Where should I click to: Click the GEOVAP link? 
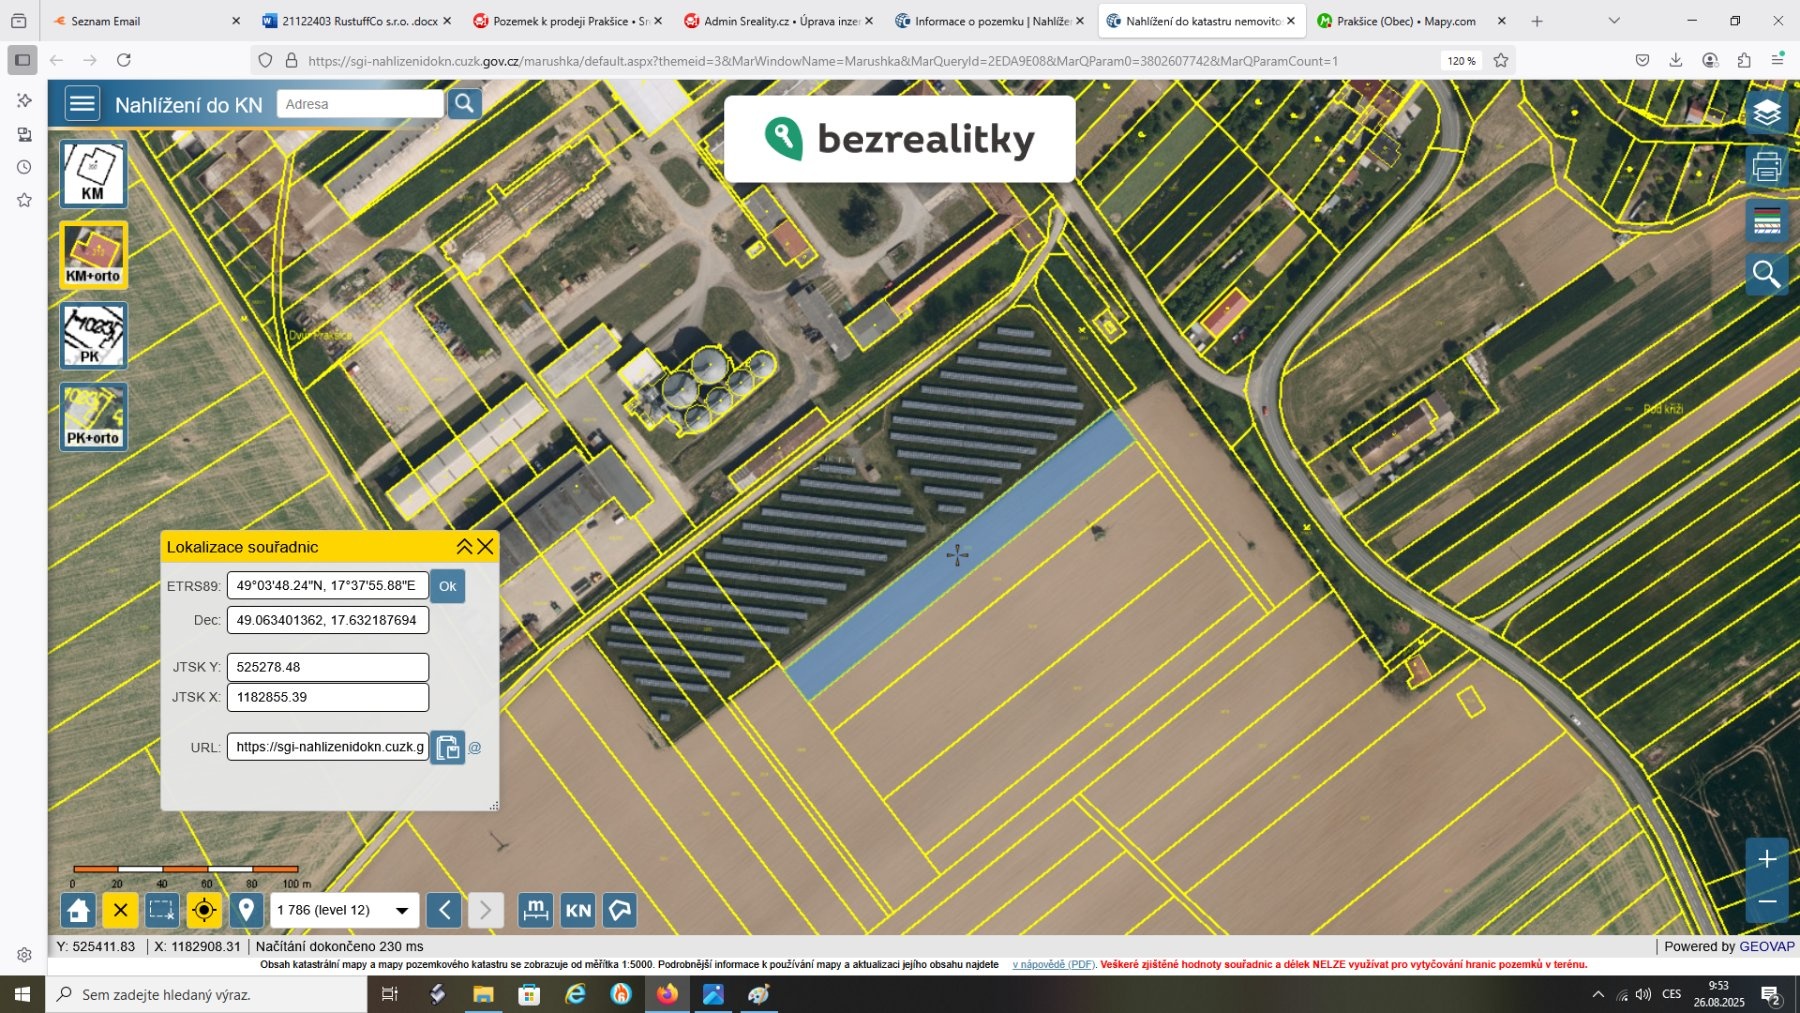1767,946
